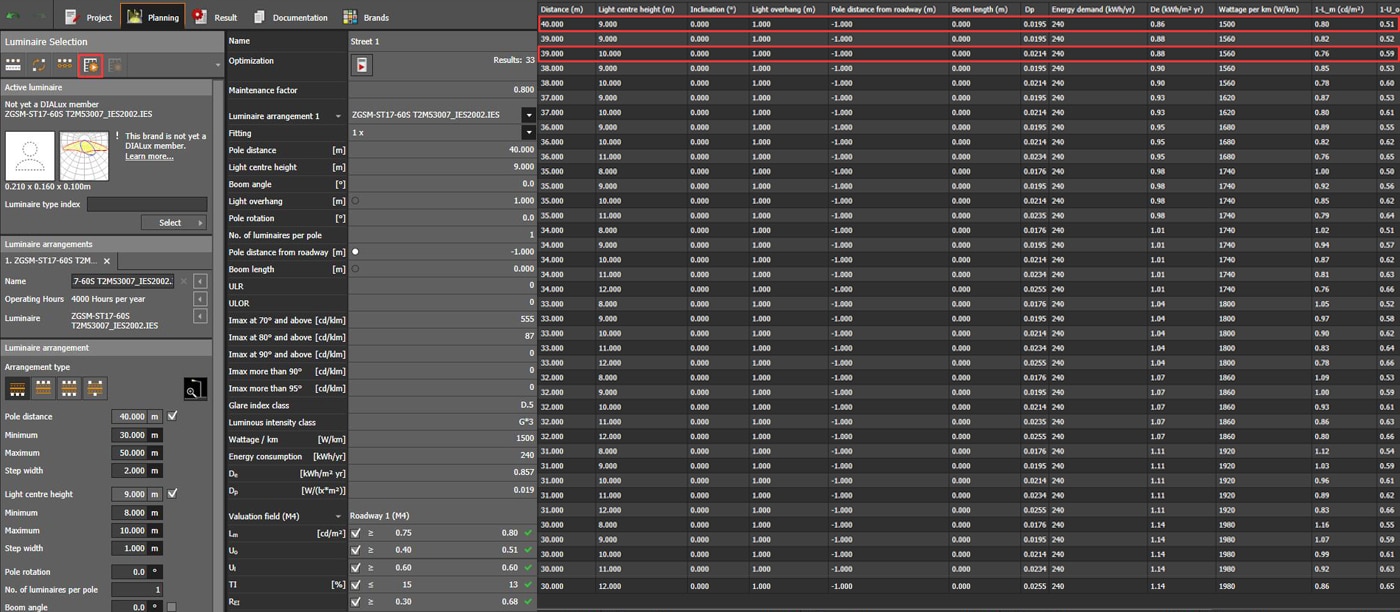Open the luminaire file dropdown ZGSM-ST17-60S
Screen dimensions: 1400x612
pyautogui.click(x=528, y=115)
